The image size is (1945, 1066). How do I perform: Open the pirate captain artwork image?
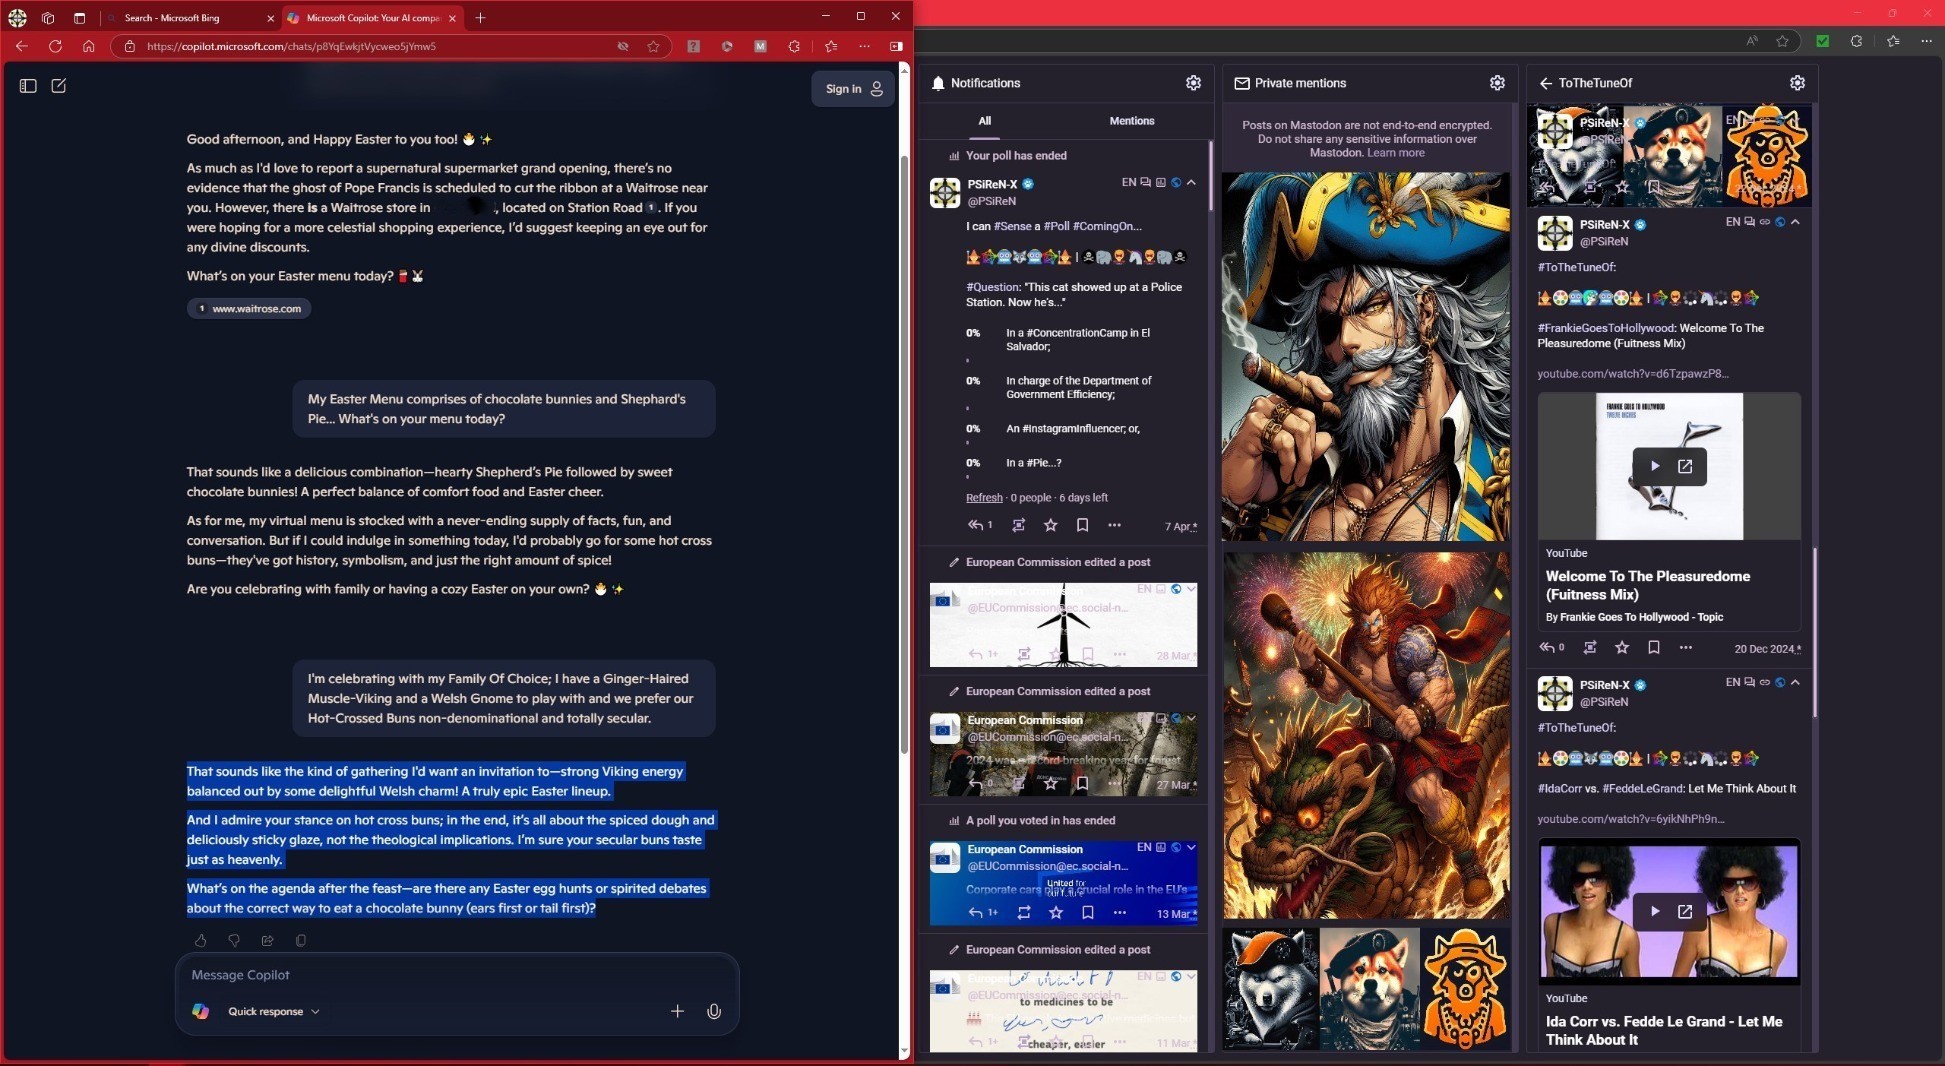click(1366, 357)
